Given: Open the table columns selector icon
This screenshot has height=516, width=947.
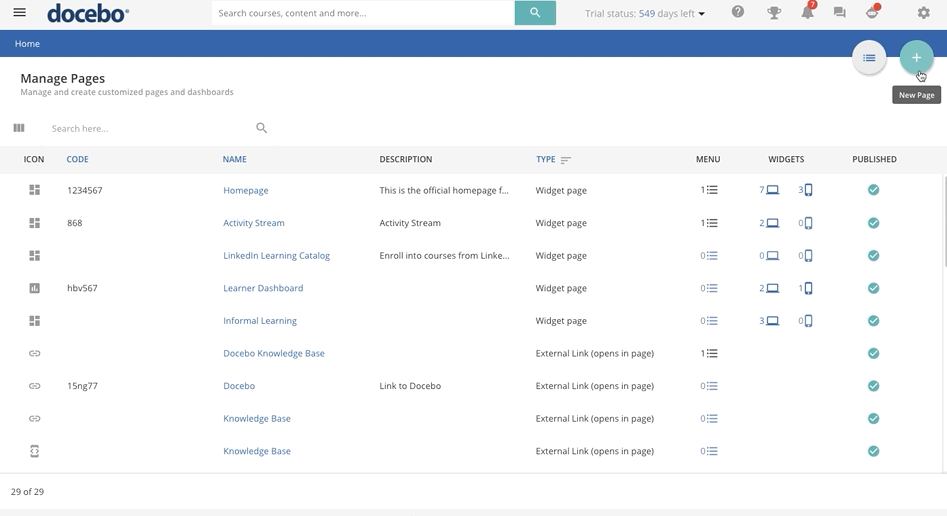Looking at the screenshot, I should (x=19, y=128).
